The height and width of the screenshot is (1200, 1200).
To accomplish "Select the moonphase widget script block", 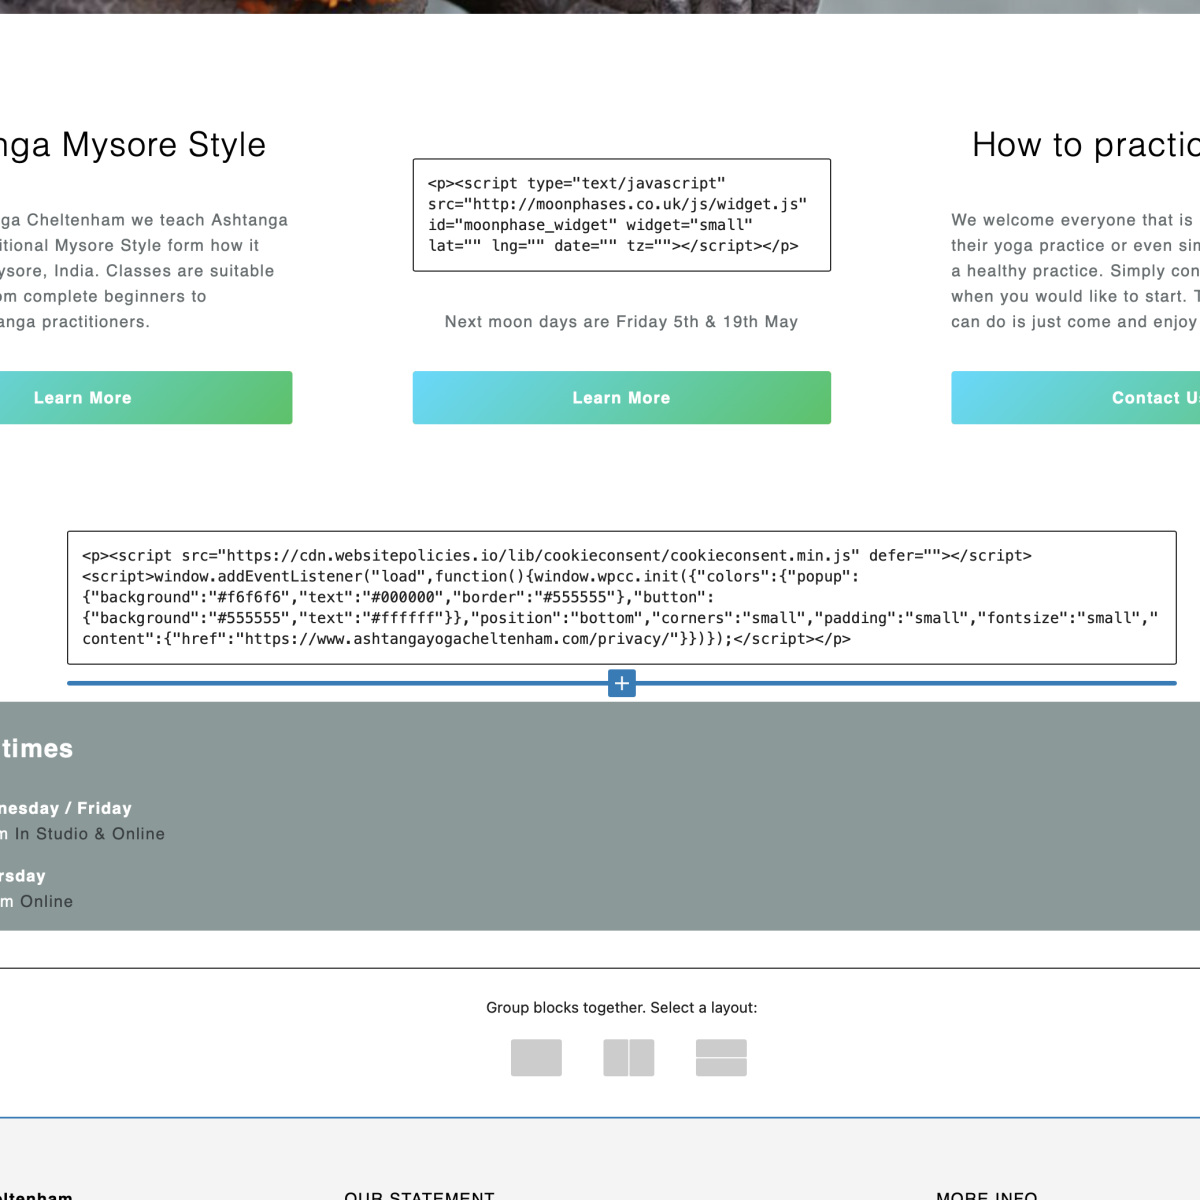I will point(621,215).
